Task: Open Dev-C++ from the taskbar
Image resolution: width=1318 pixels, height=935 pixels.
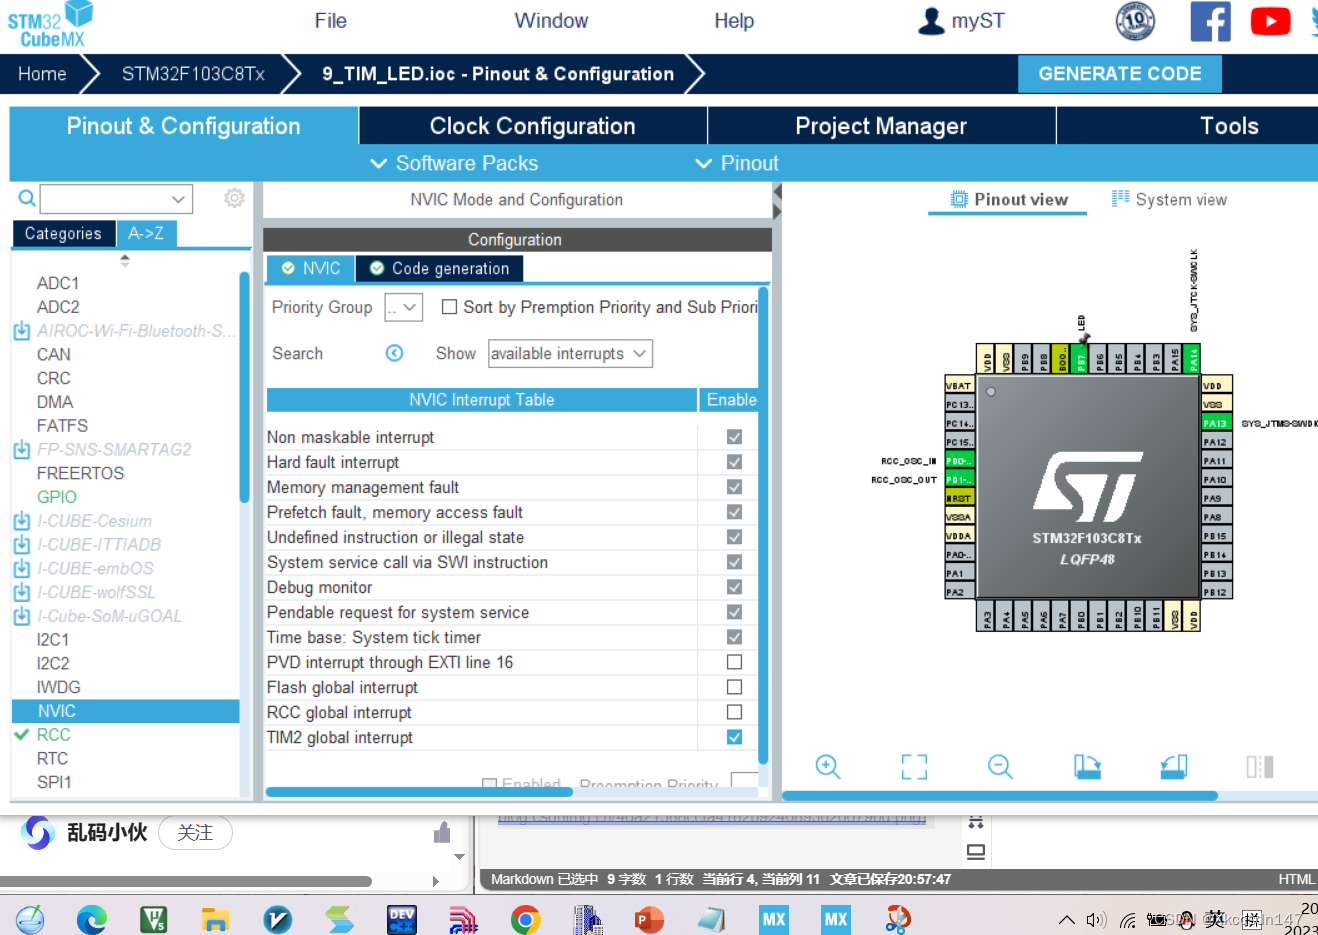Action: point(402,919)
